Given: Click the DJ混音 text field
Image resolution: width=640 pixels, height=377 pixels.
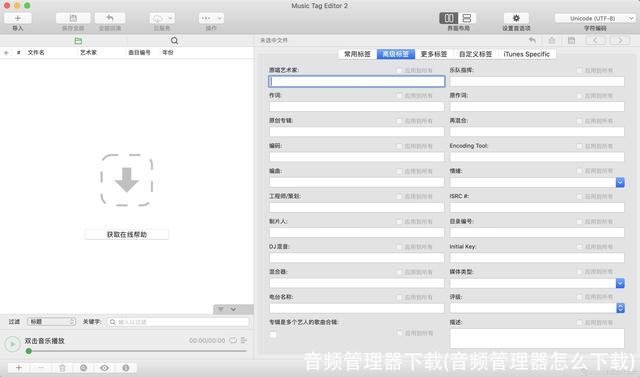Looking at the screenshot, I should (x=357, y=258).
